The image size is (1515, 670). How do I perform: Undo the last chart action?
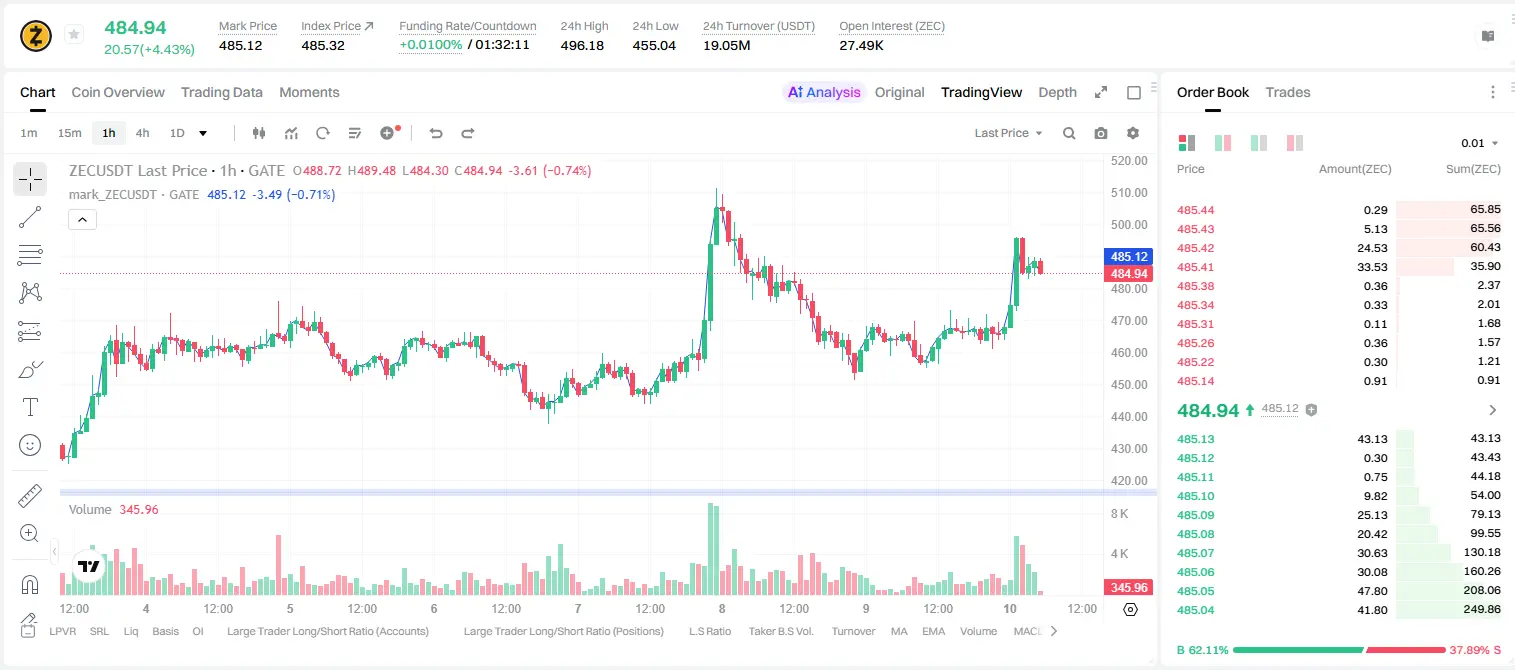pyautogui.click(x=435, y=133)
